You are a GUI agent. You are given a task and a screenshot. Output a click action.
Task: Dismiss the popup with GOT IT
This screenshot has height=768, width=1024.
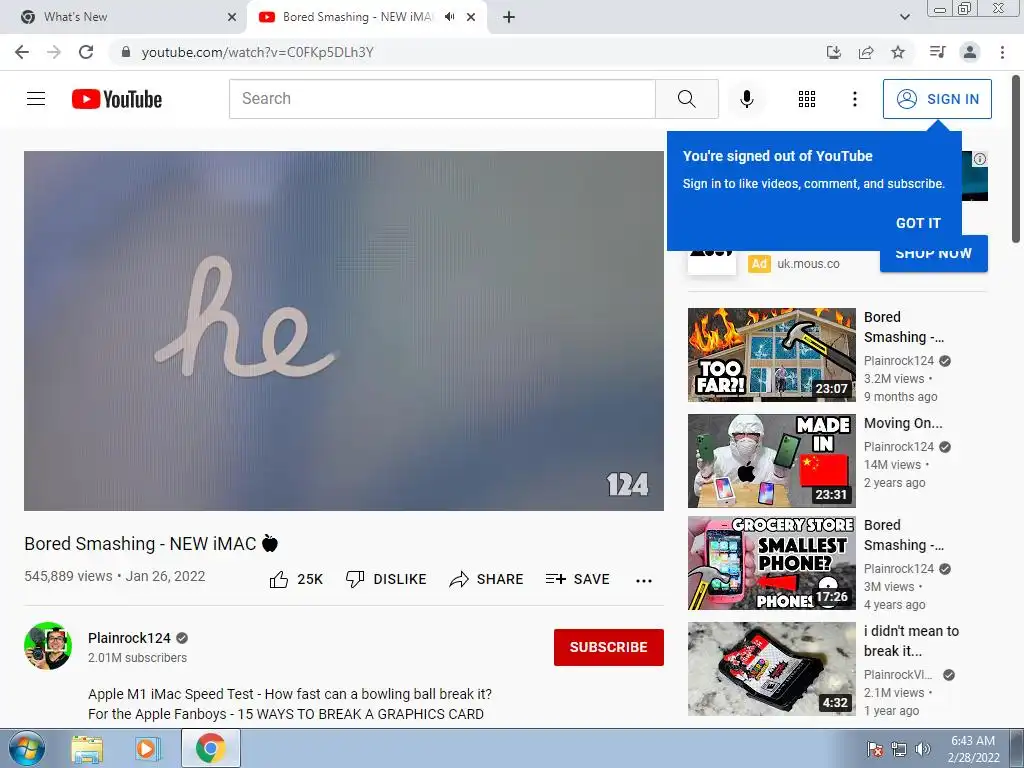point(918,223)
